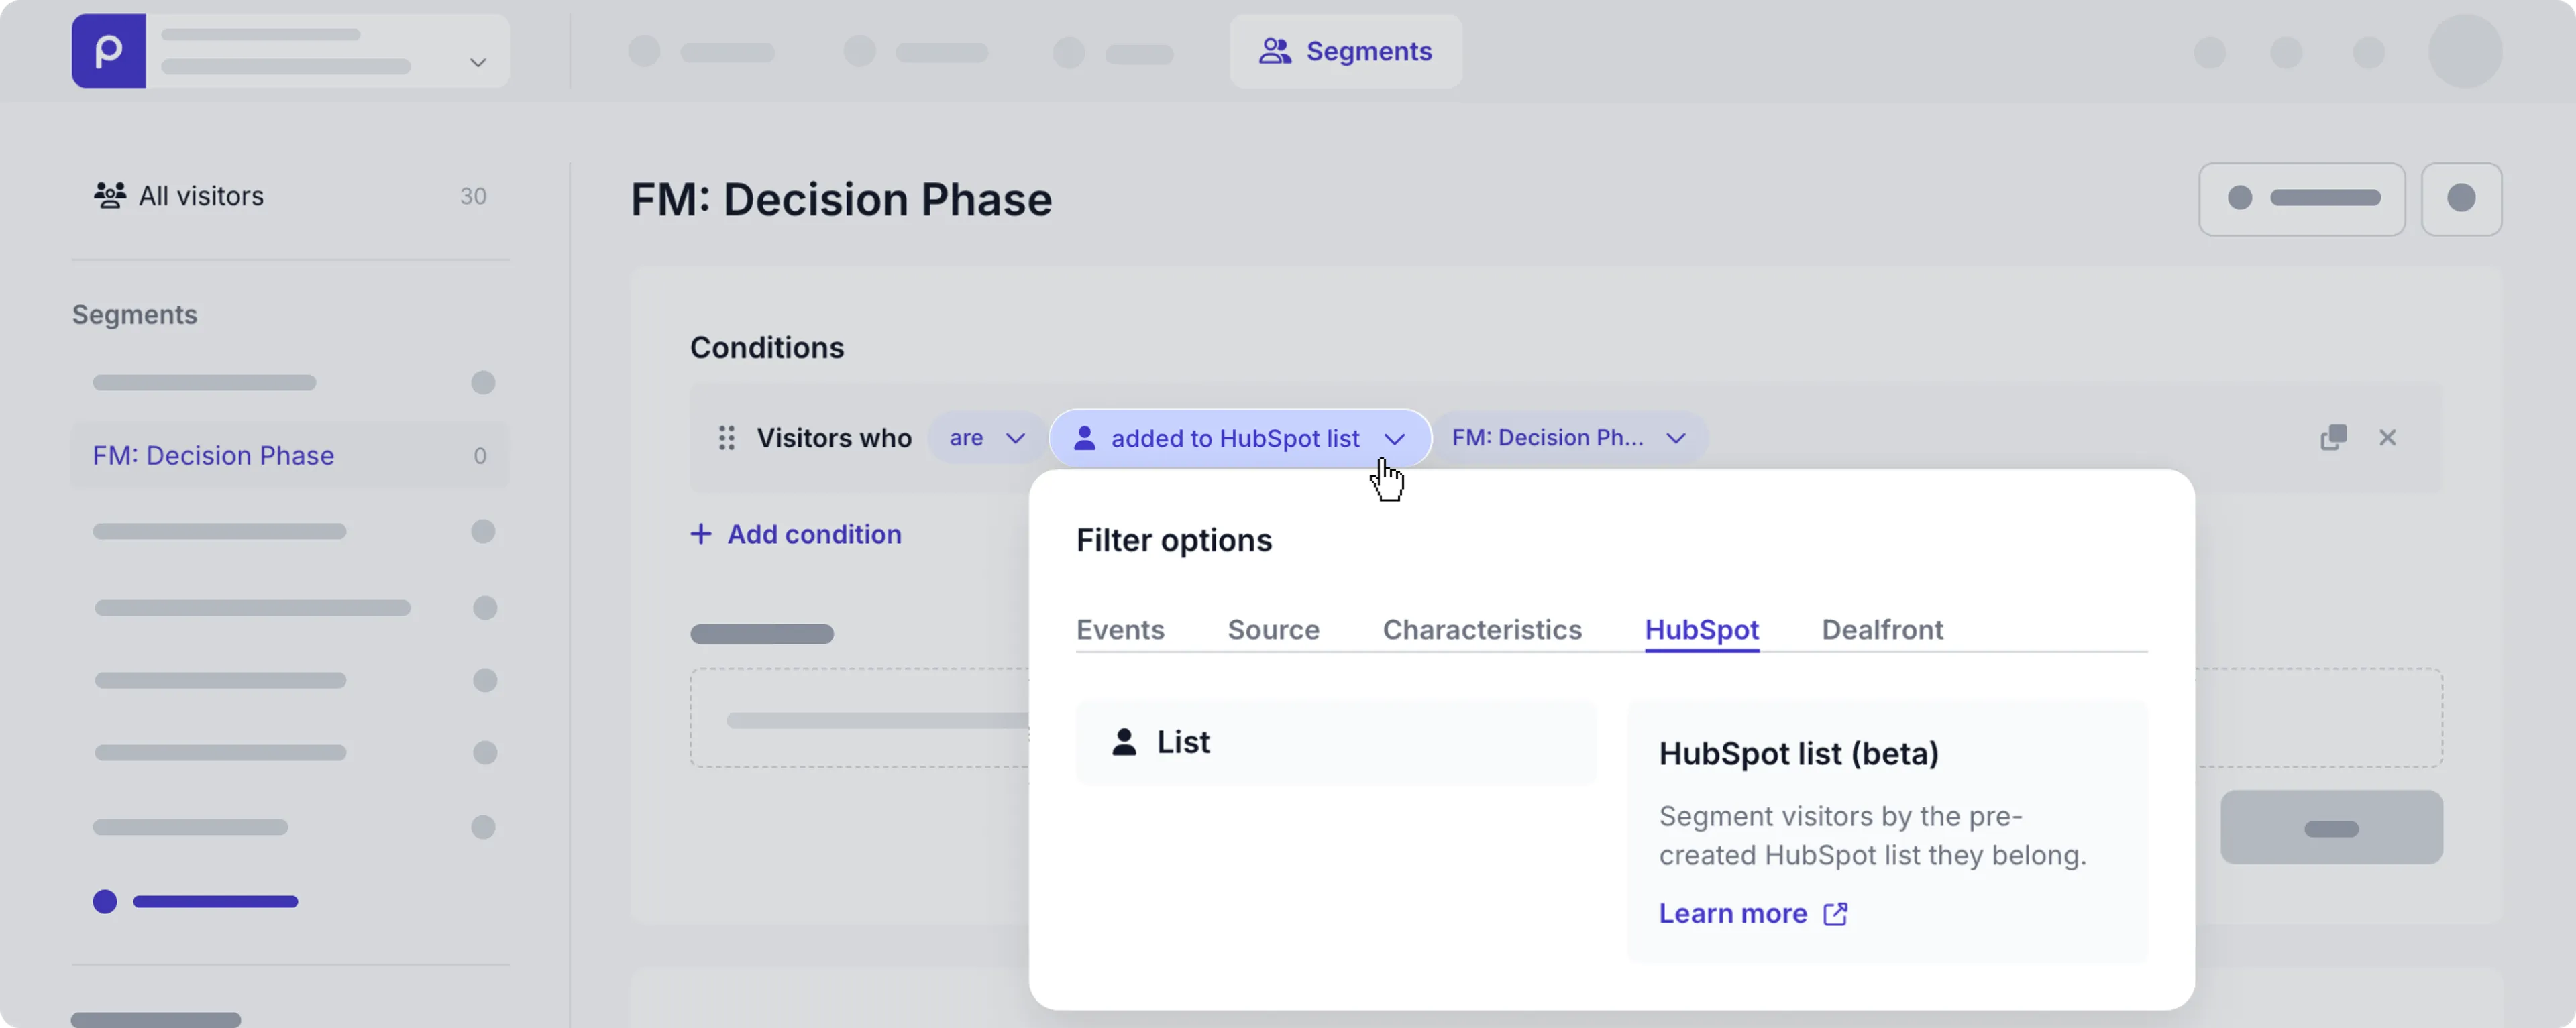Open the workspace selector chevron at top left
The width and height of the screenshot is (2576, 1028).
[478, 62]
